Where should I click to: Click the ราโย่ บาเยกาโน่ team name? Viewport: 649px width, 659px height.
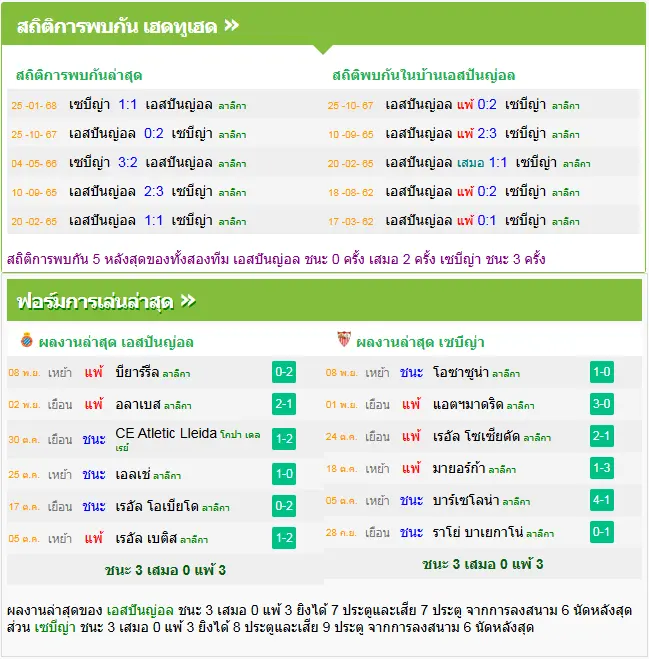tap(478, 532)
